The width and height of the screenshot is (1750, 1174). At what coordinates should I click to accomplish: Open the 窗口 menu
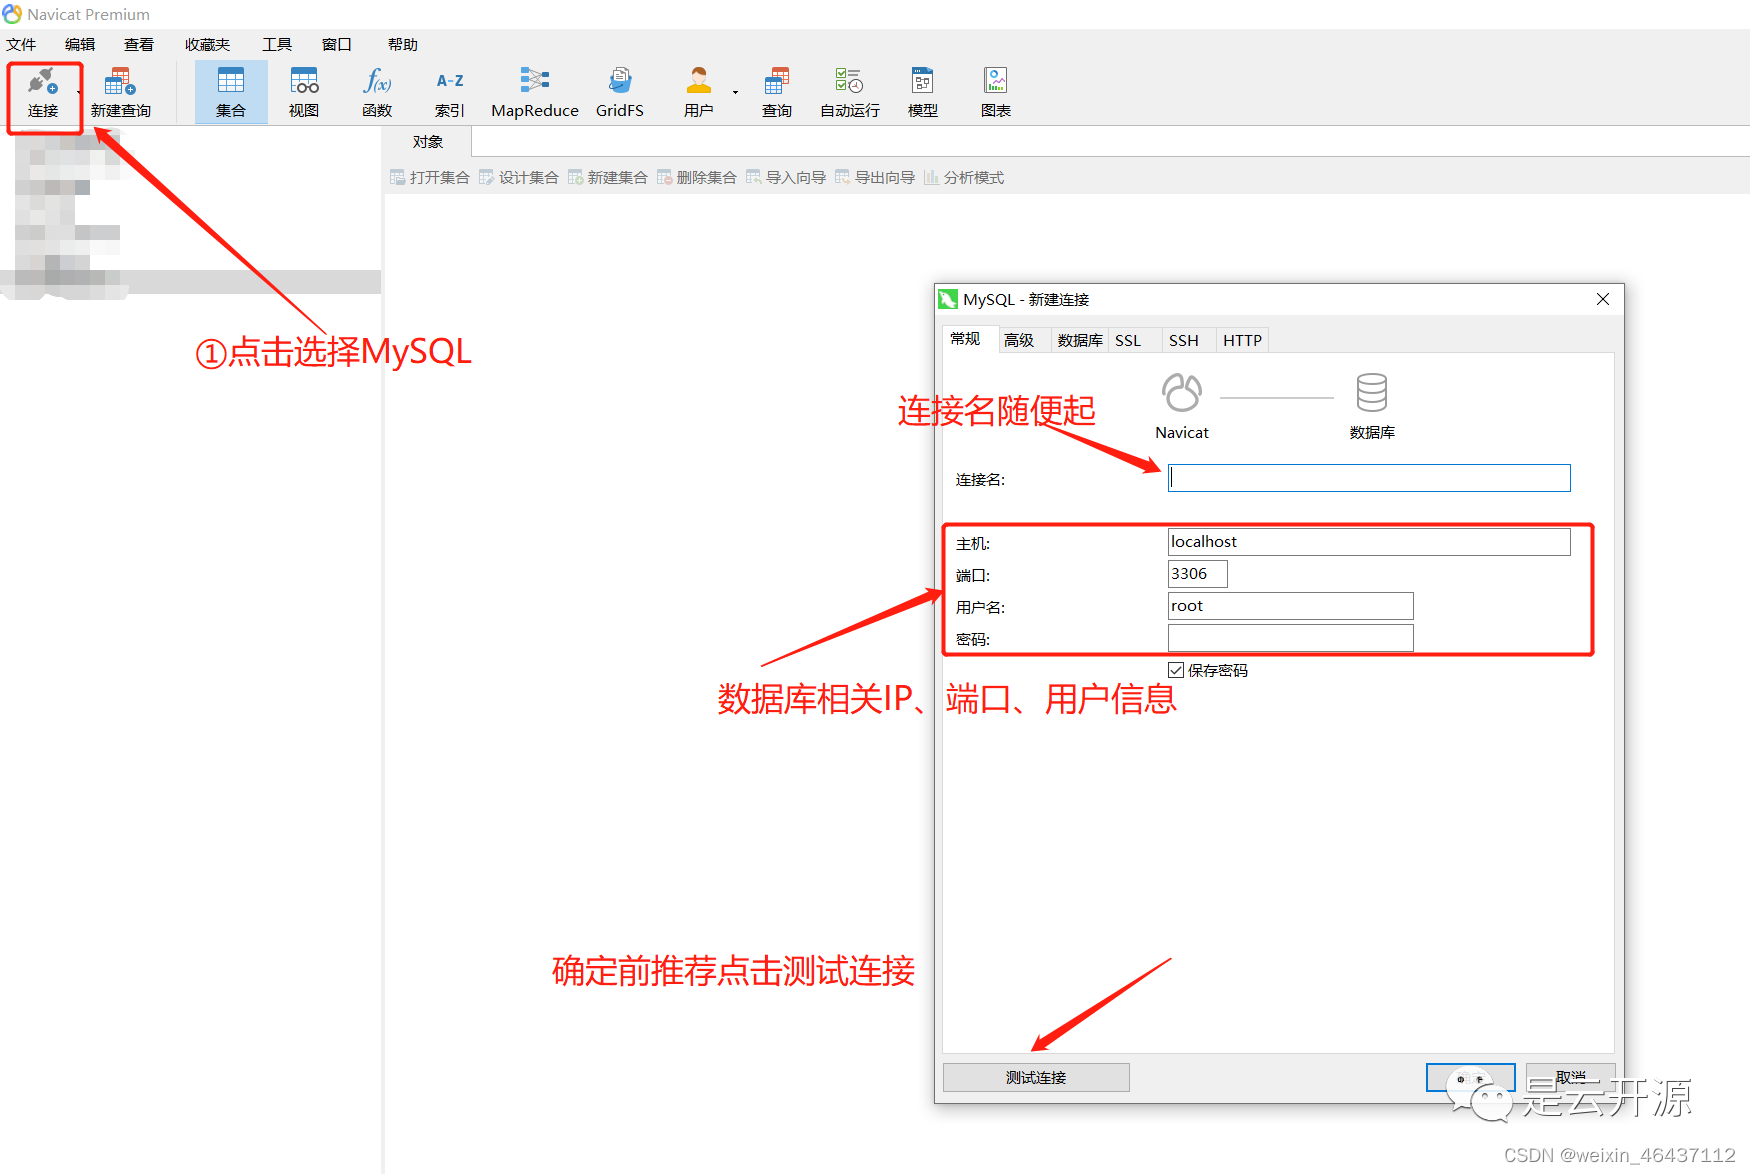point(337,44)
